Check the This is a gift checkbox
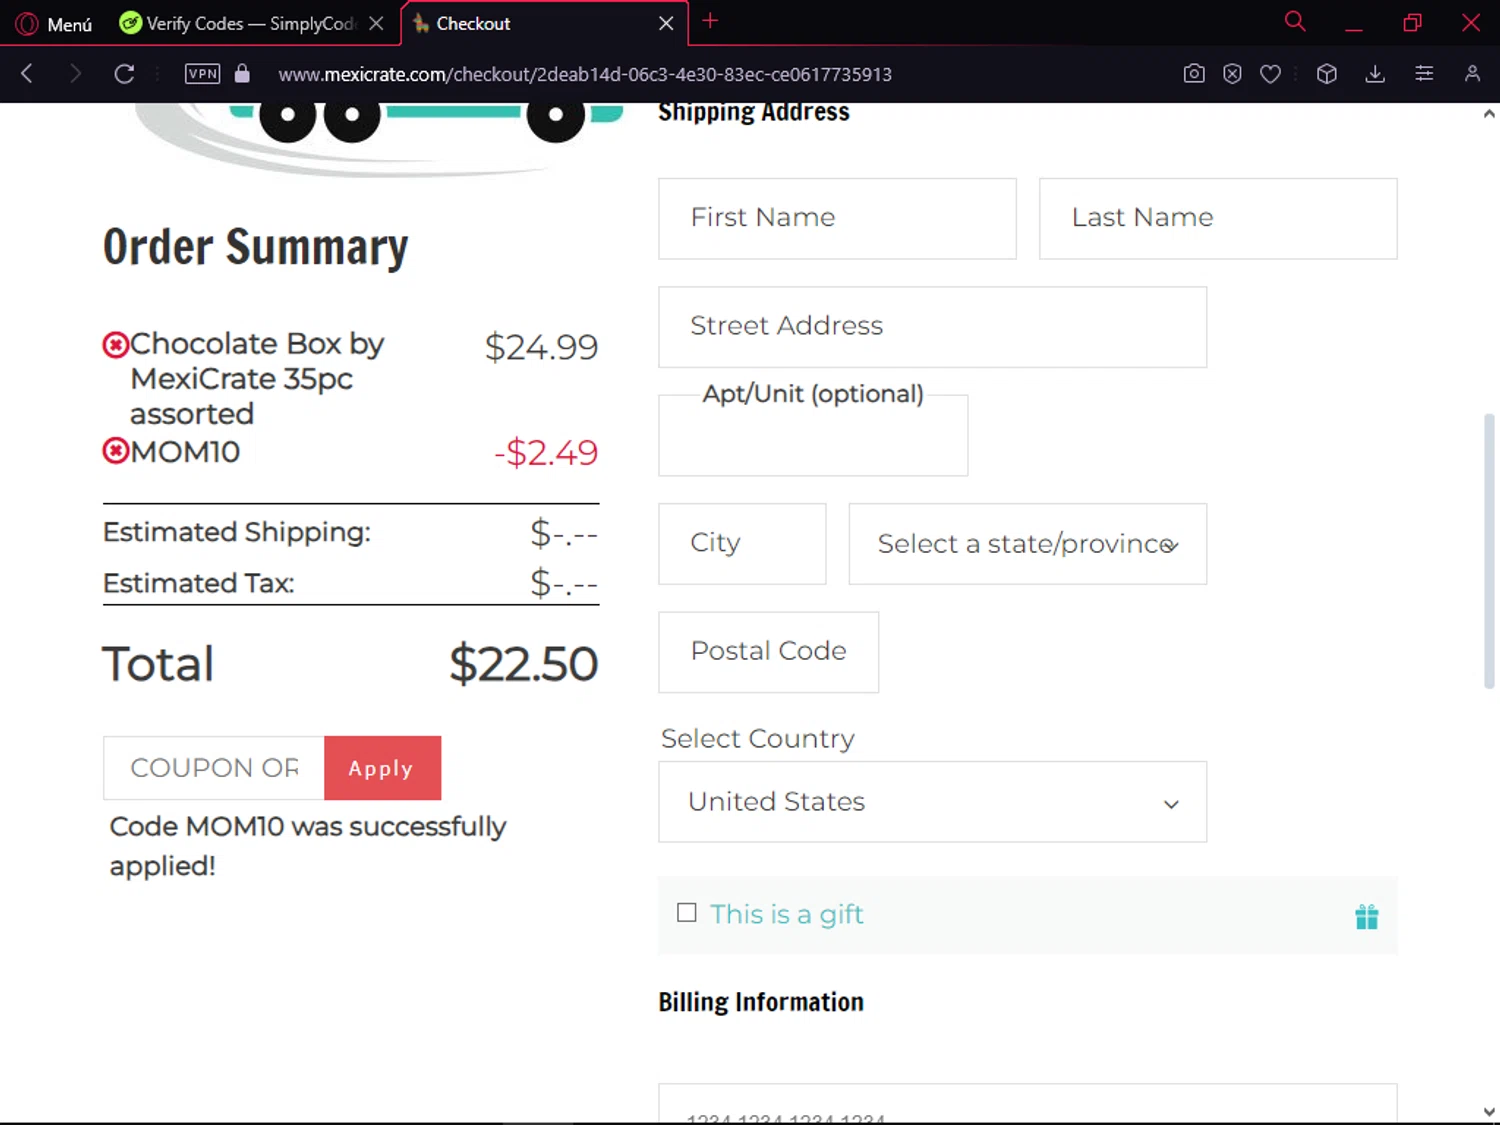 (x=686, y=912)
